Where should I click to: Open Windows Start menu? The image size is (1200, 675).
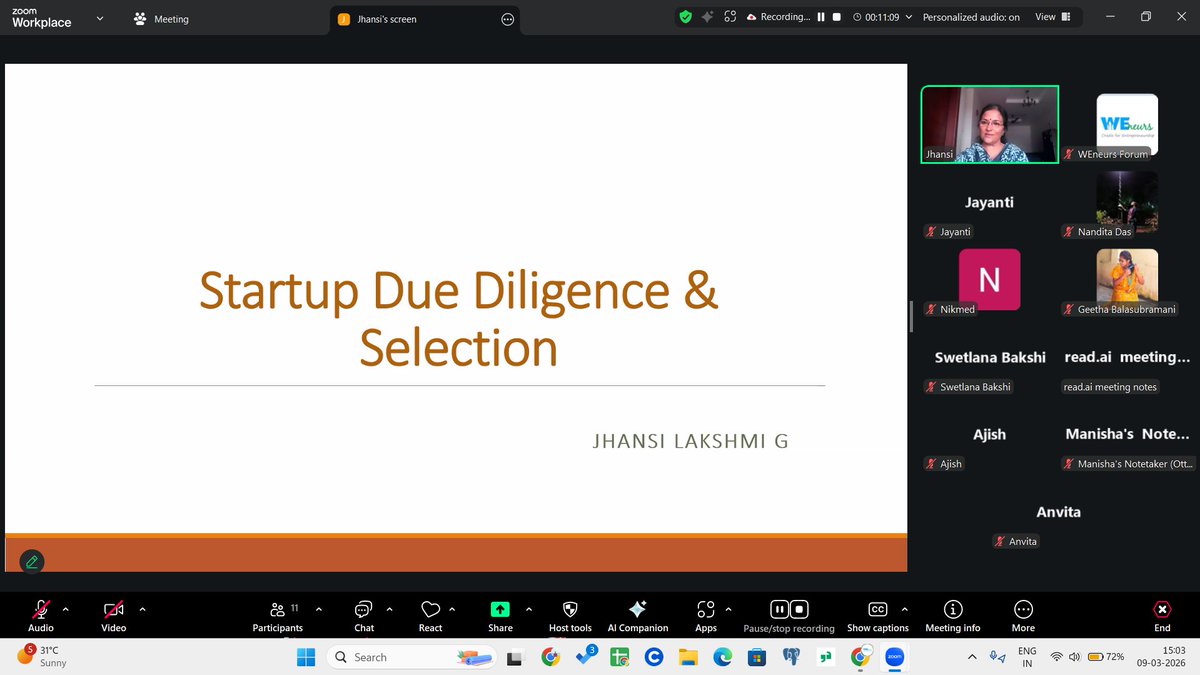pyautogui.click(x=306, y=657)
